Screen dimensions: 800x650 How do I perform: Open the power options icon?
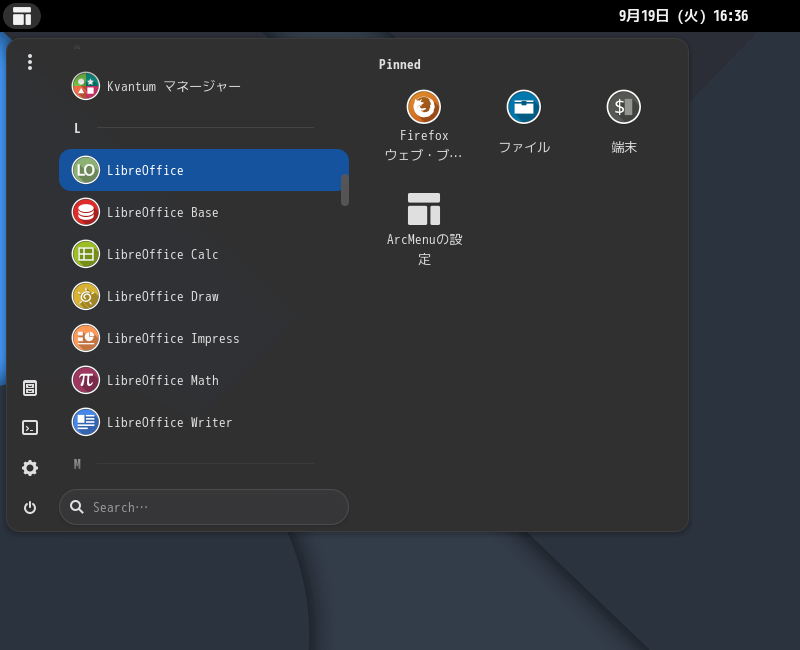pos(30,507)
